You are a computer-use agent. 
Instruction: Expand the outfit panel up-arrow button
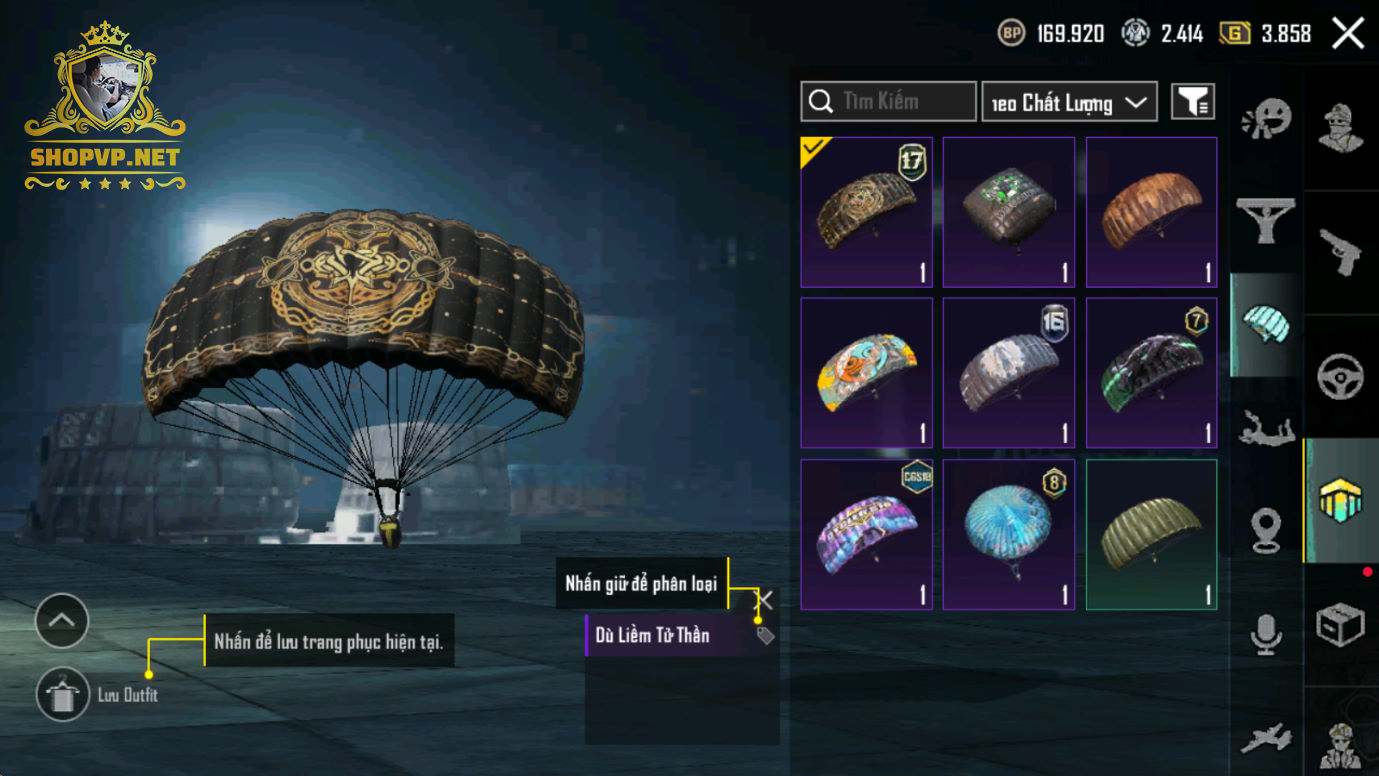(x=62, y=621)
